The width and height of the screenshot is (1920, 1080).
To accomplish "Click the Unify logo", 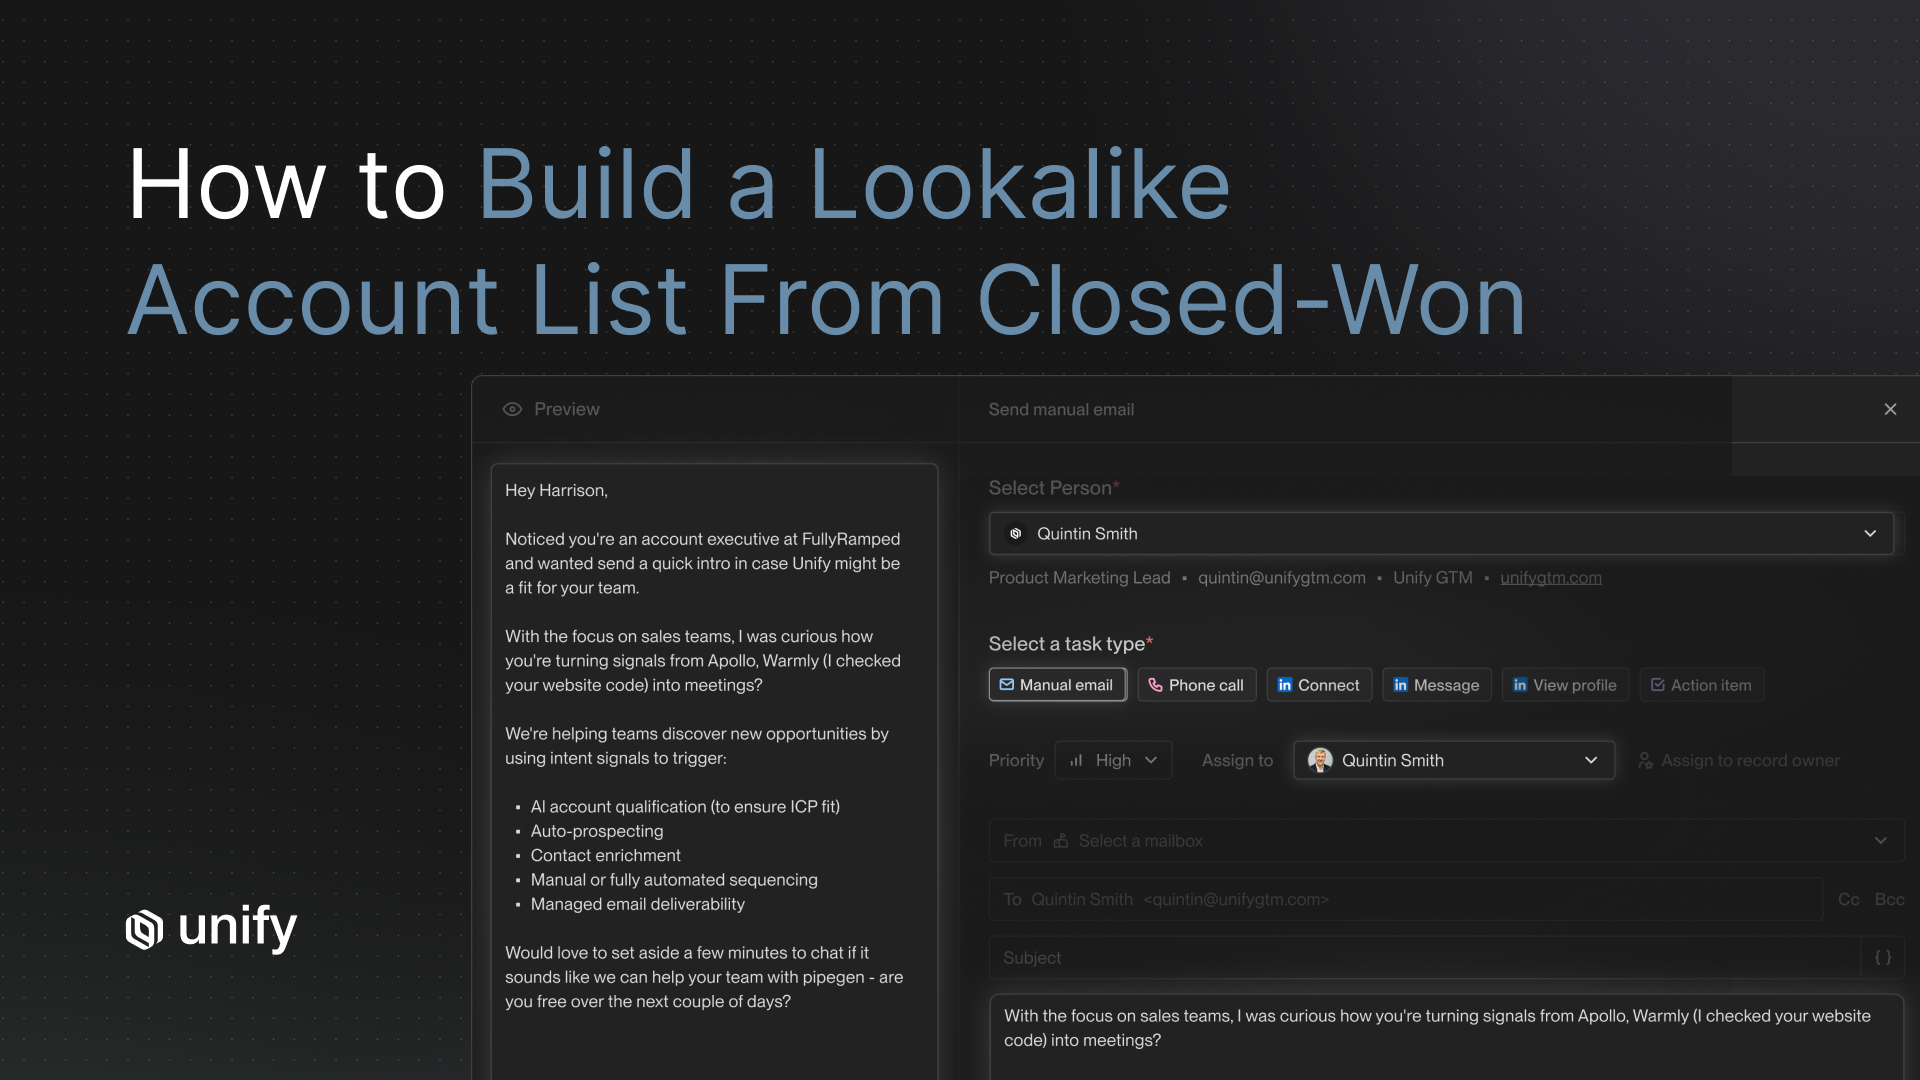I will (212, 928).
